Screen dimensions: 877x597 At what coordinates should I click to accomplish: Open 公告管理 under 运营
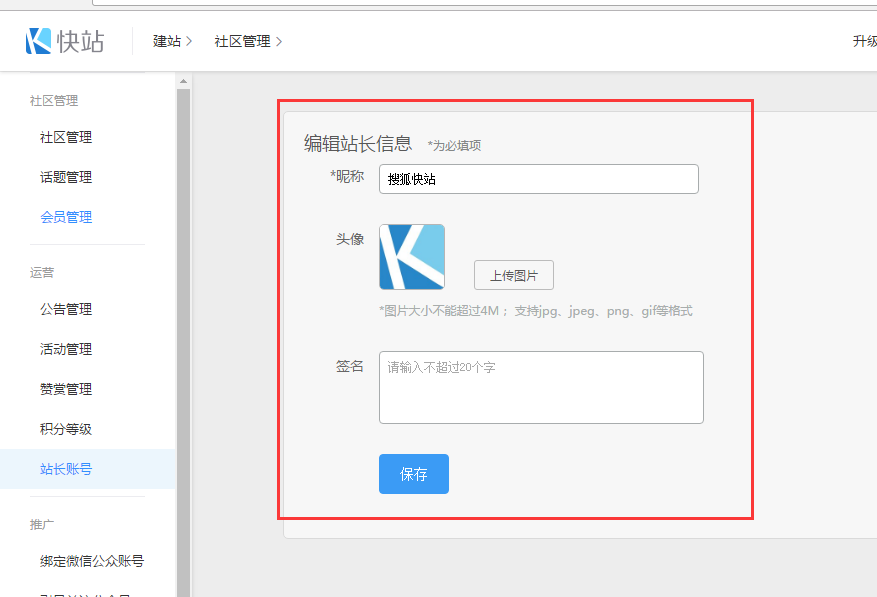pos(66,309)
